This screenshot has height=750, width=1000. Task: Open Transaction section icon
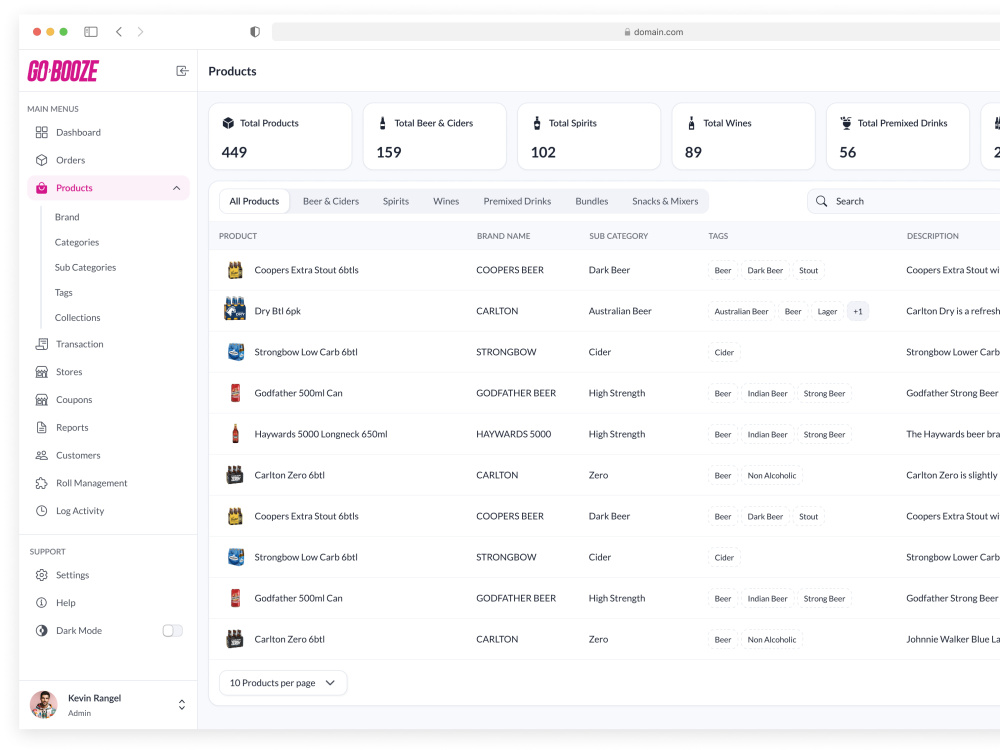pos(41,344)
